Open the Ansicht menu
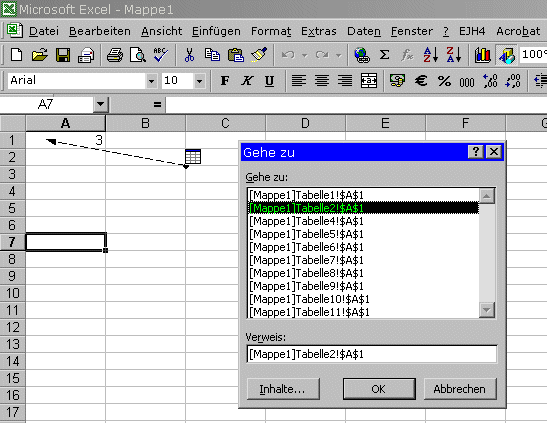The height and width of the screenshot is (423, 547). (162, 31)
